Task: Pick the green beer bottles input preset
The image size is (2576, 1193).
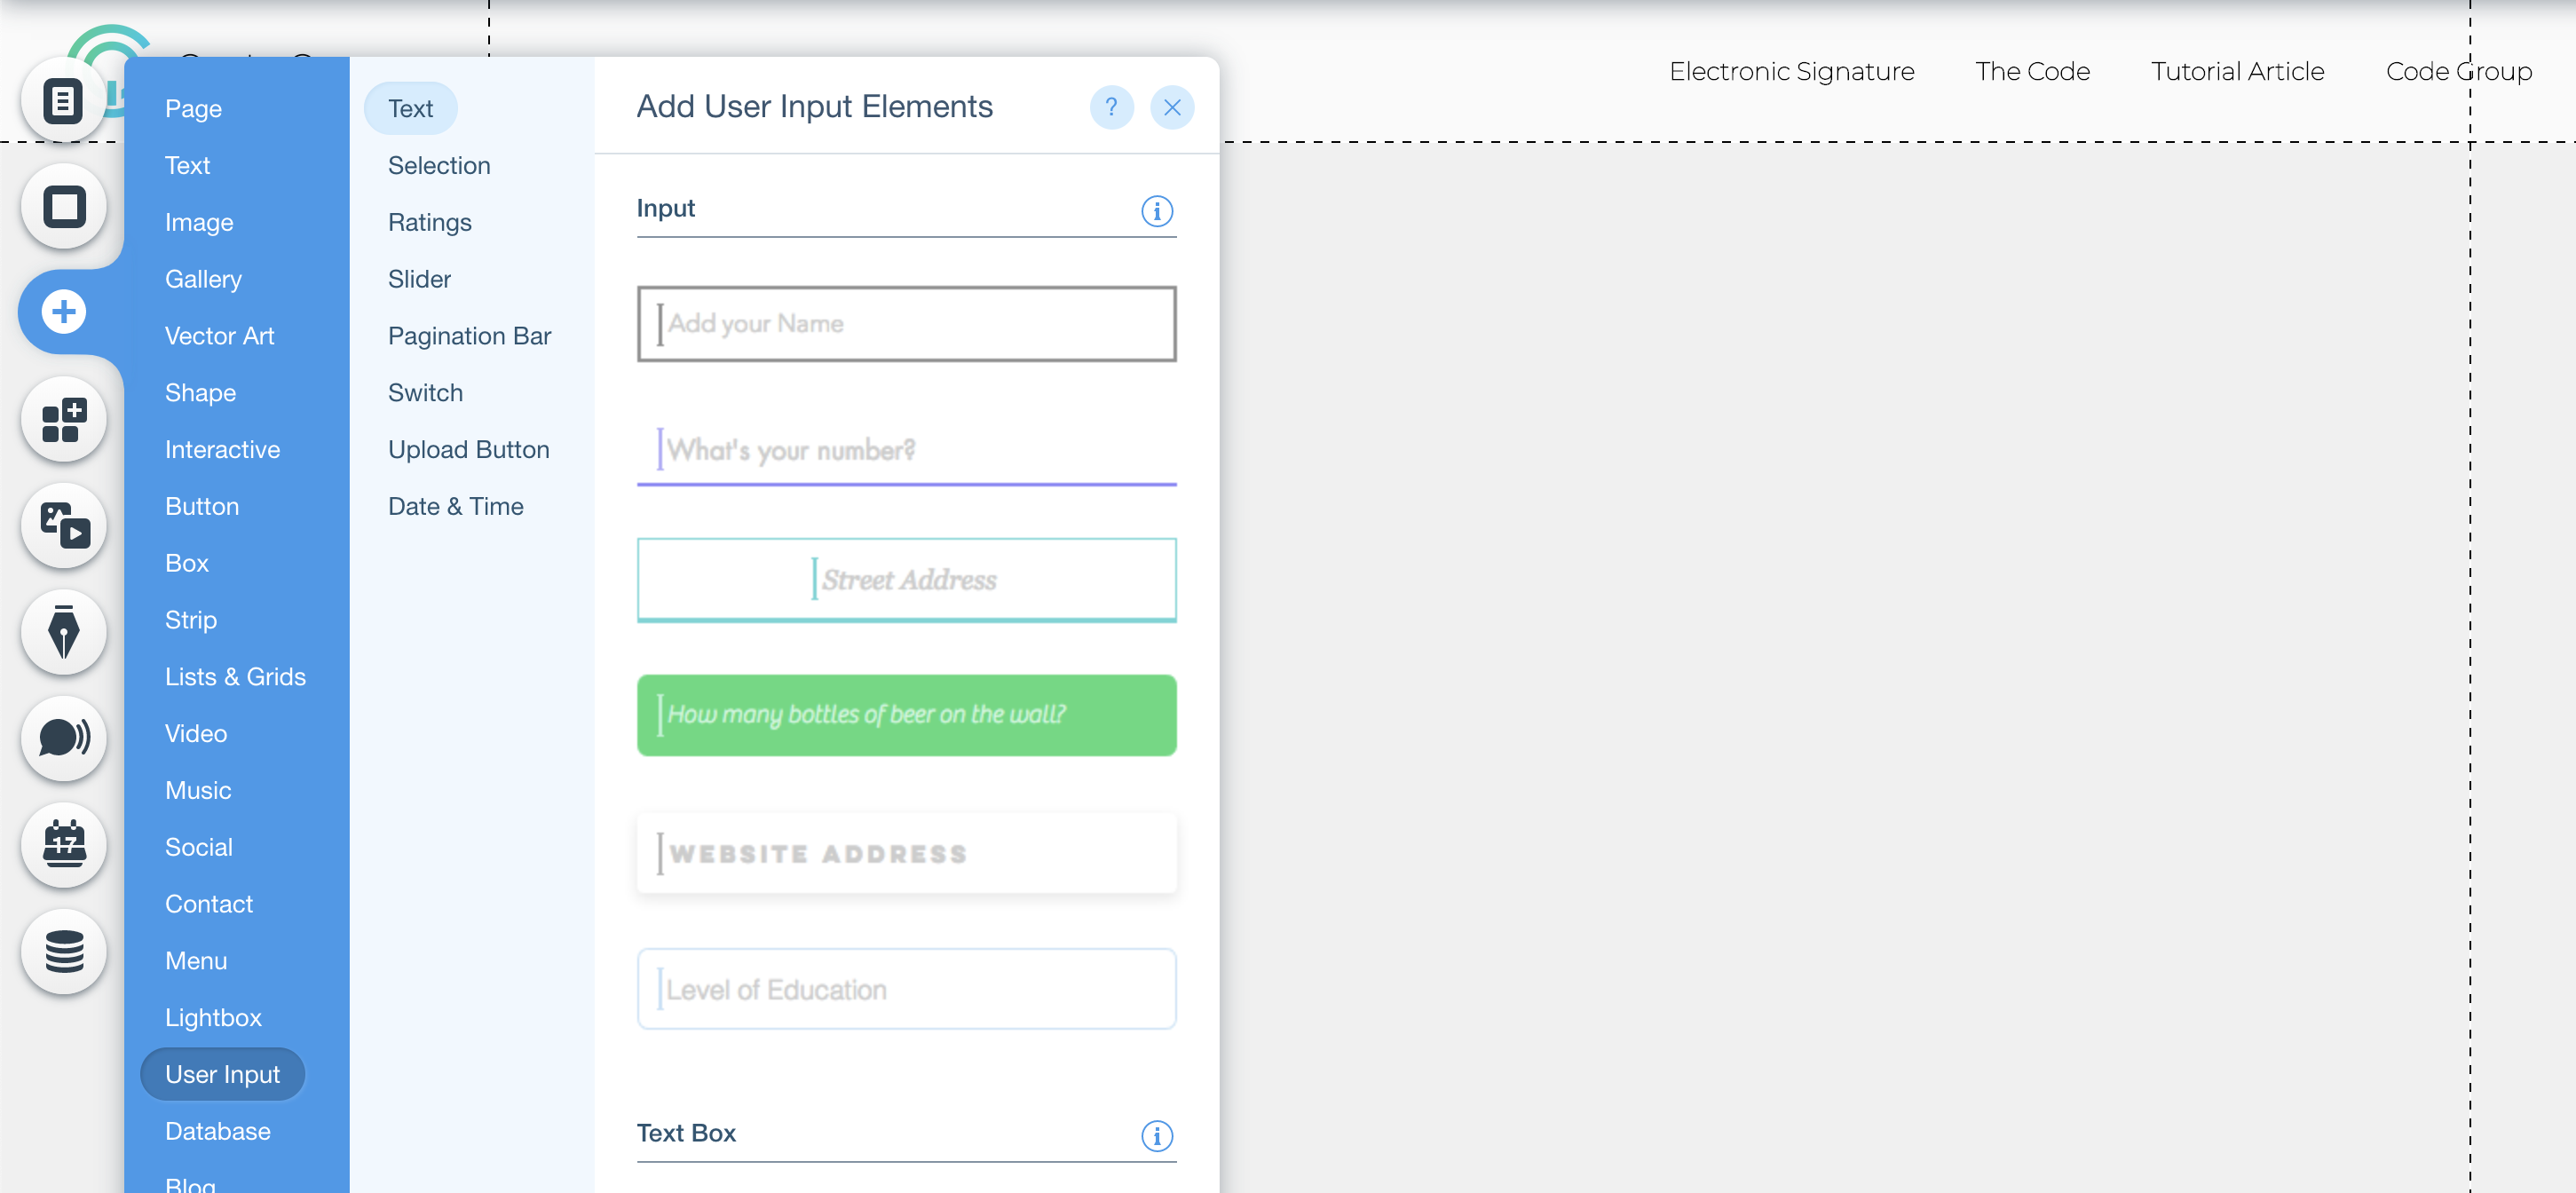Action: pos(906,715)
